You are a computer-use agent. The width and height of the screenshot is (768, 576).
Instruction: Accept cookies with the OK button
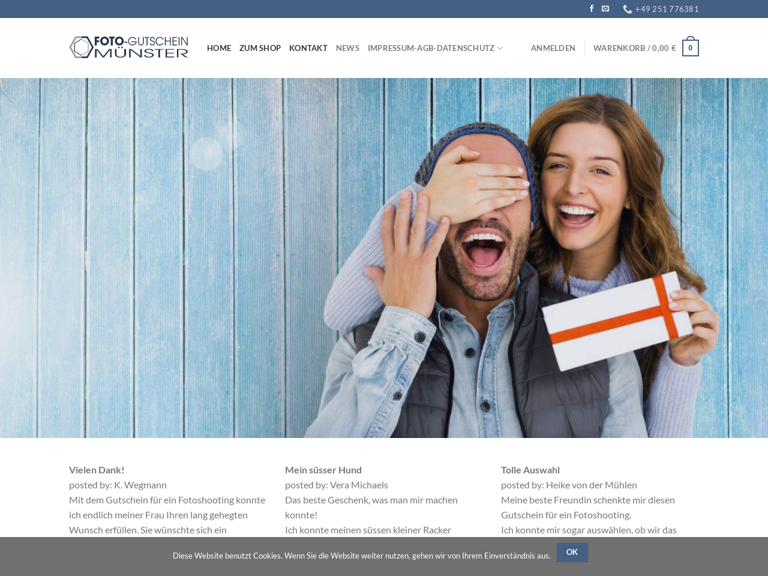572,552
